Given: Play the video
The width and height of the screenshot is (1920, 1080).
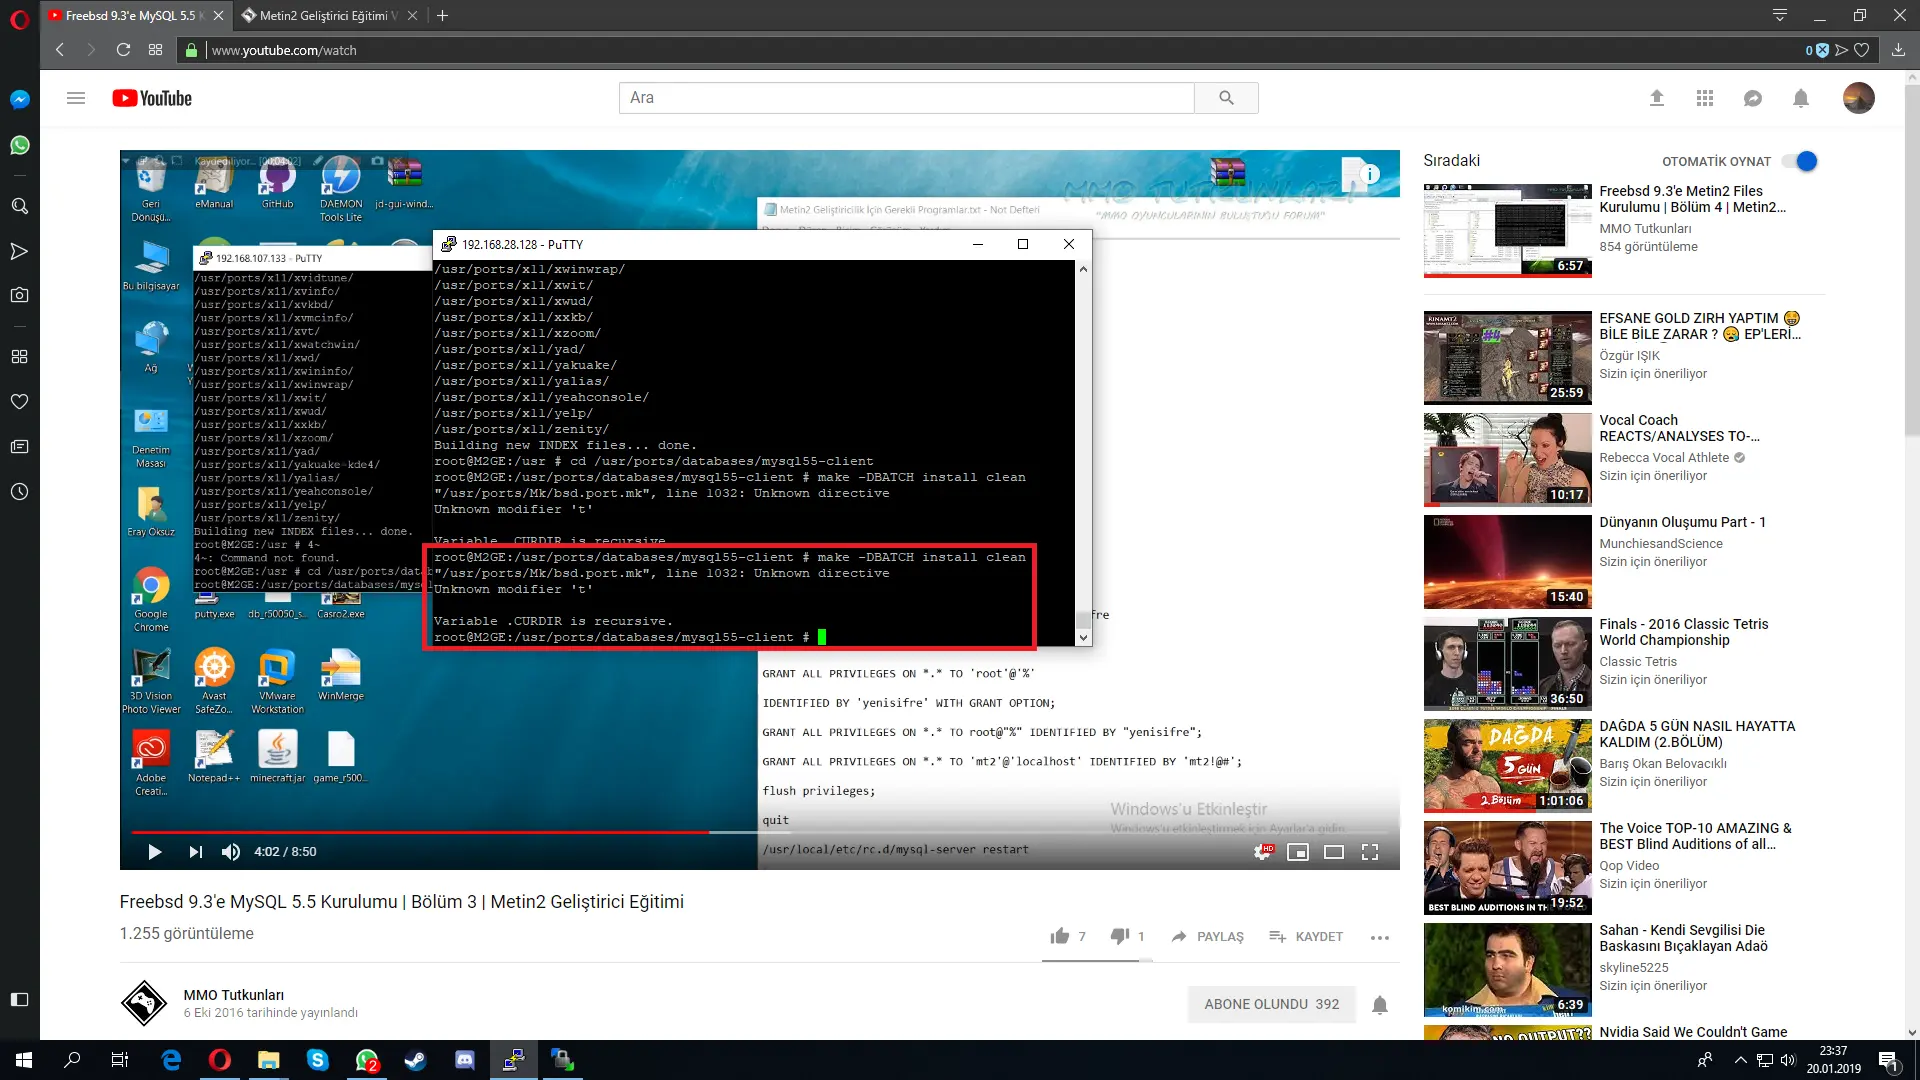Looking at the screenshot, I should (x=154, y=852).
